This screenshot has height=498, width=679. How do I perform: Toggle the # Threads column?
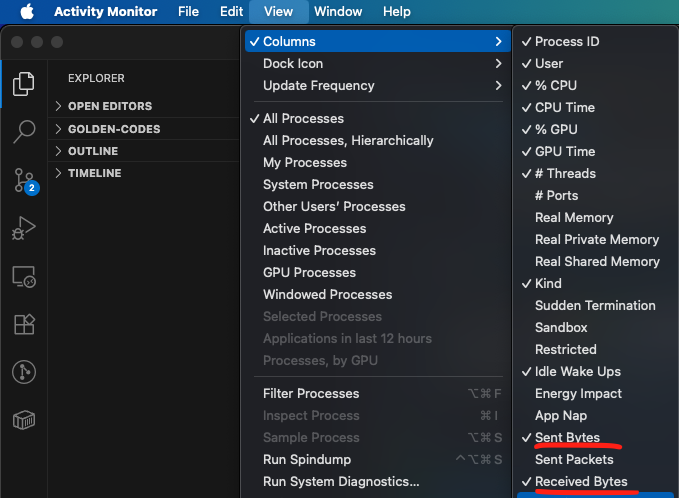tap(595, 174)
